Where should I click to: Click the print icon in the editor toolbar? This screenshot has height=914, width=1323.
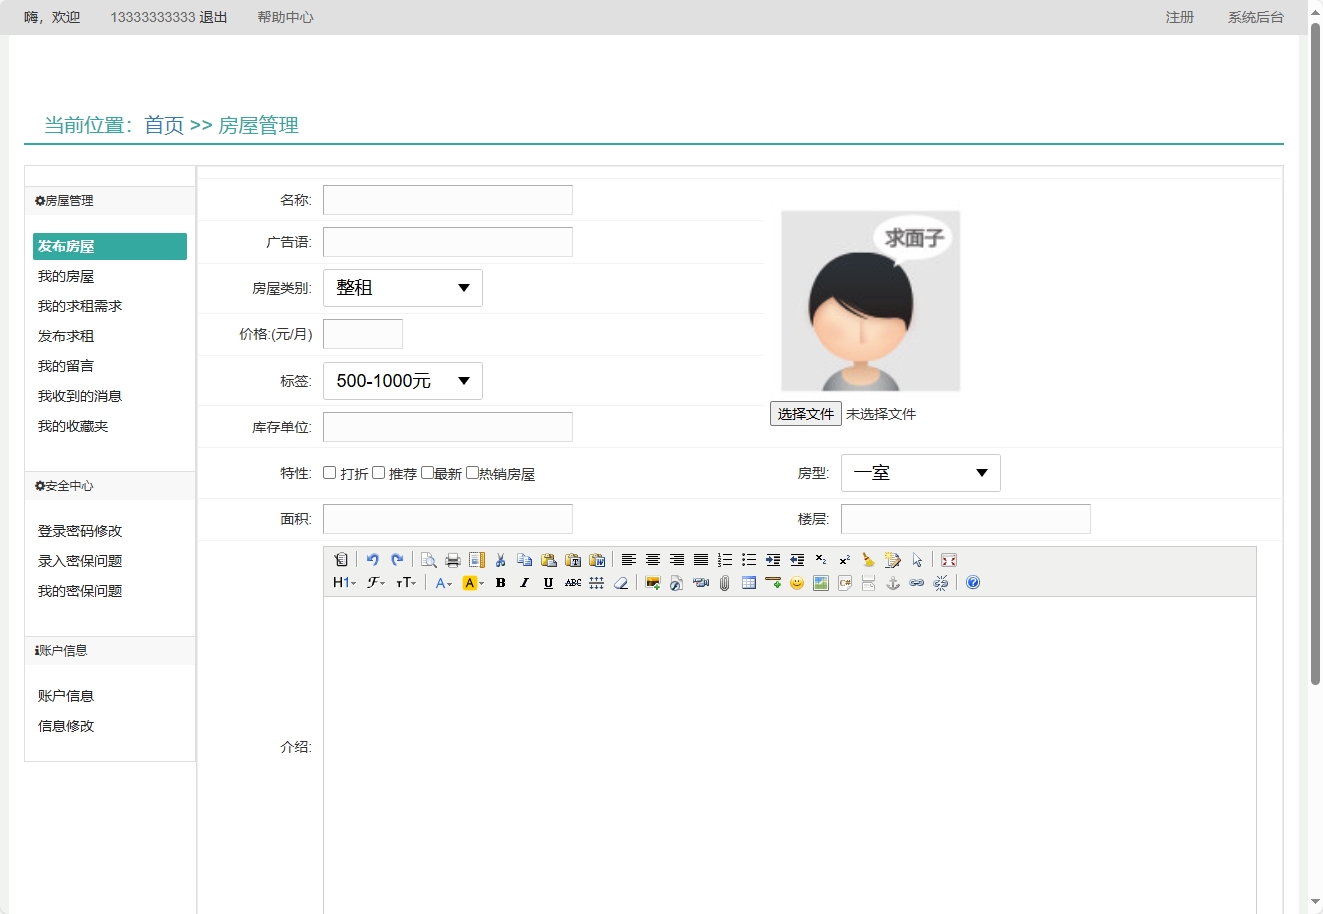pyautogui.click(x=452, y=559)
